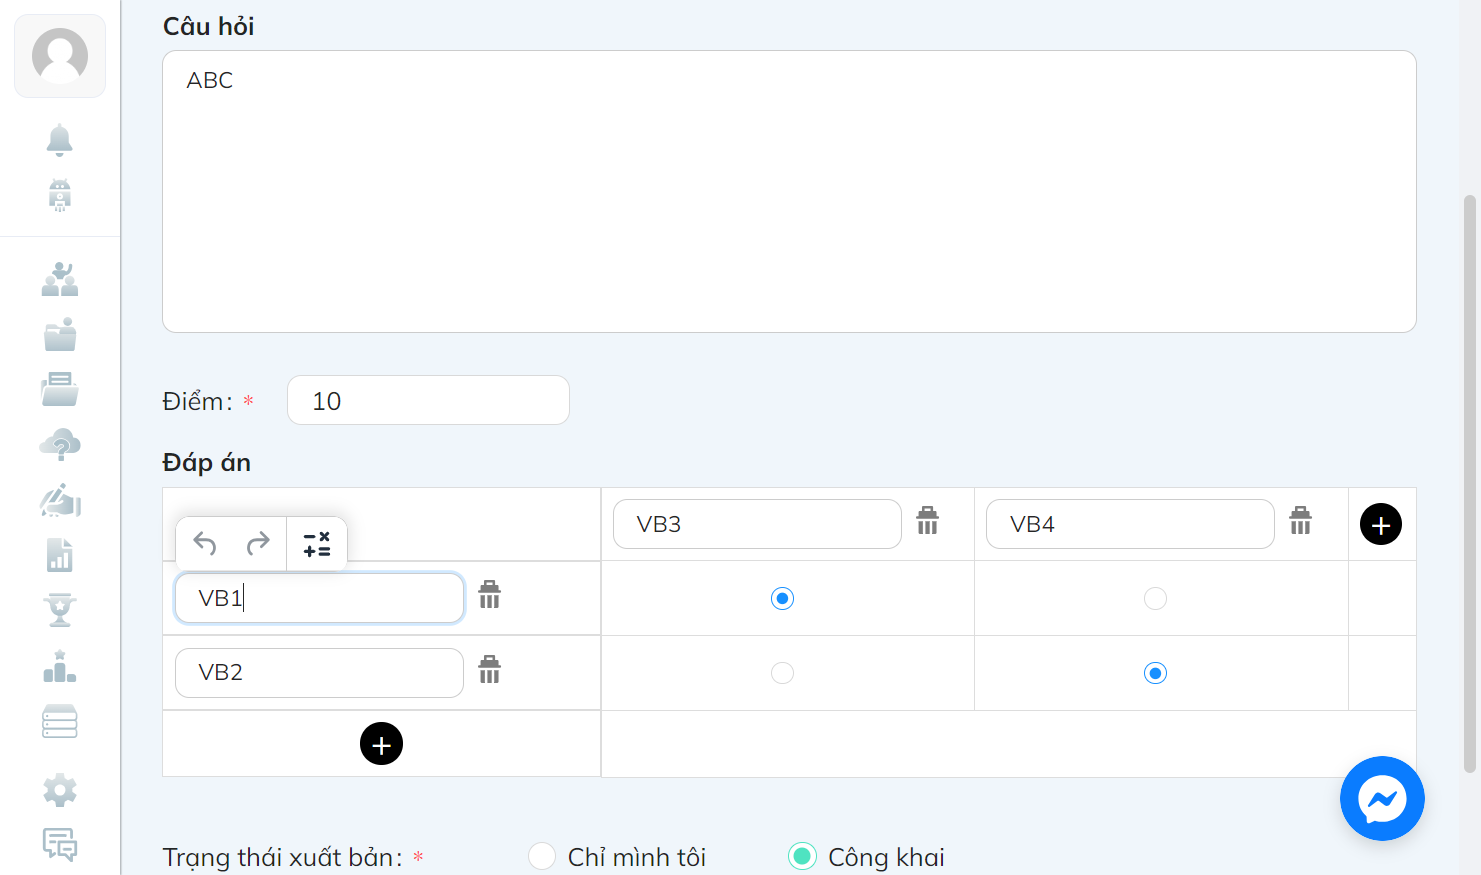
Task: Open the folder with person icon in sidebar
Action: tap(60, 334)
